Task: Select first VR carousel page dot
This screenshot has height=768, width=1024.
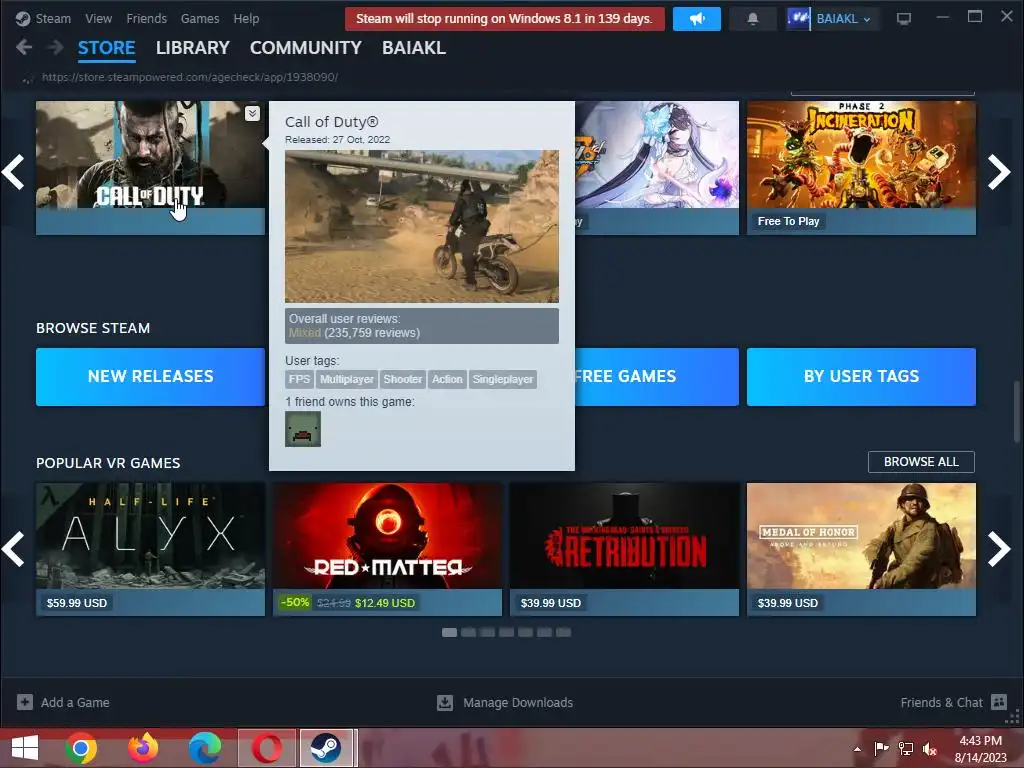Action: [x=449, y=632]
